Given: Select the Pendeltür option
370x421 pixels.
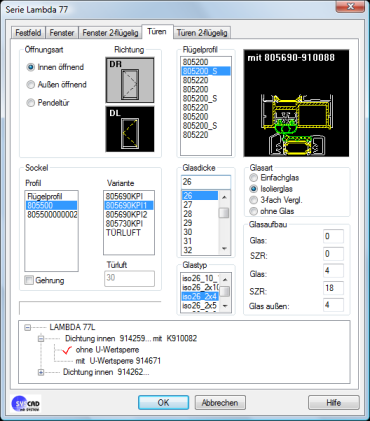Looking at the screenshot, I should [31, 103].
